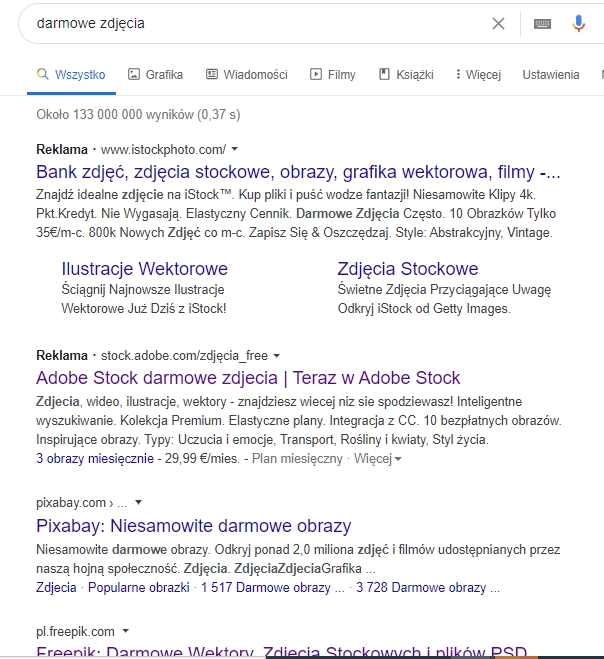The height and width of the screenshot is (659, 604).
Task: Open 'Pixabay: Niesamowite darmowe obrazy' result
Action: [x=193, y=526]
